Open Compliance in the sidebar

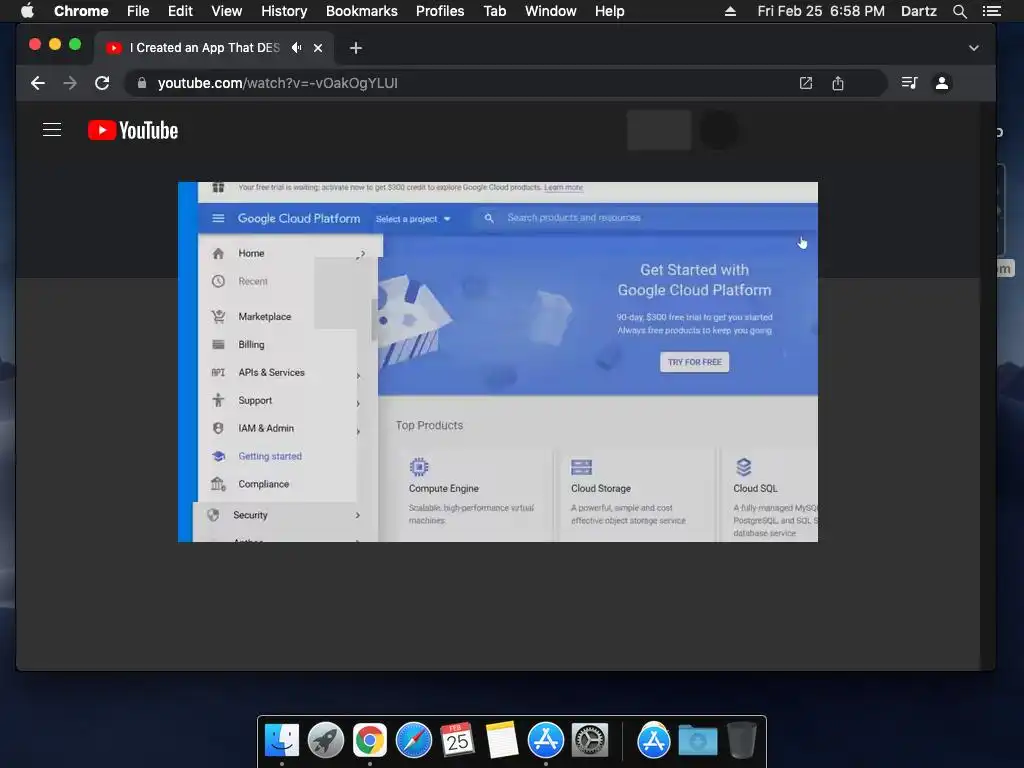coord(263,484)
